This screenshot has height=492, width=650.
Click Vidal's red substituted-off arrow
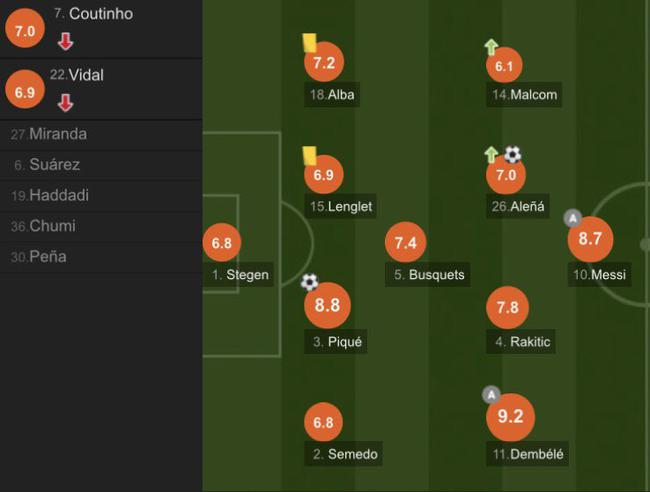(65, 102)
